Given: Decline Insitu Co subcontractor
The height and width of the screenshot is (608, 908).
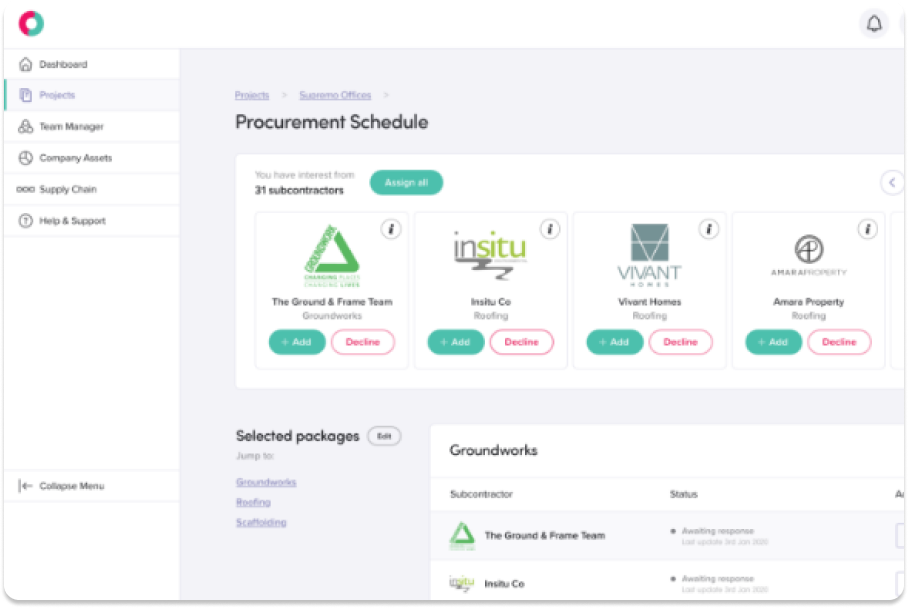Looking at the screenshot, I should point(522,342).
